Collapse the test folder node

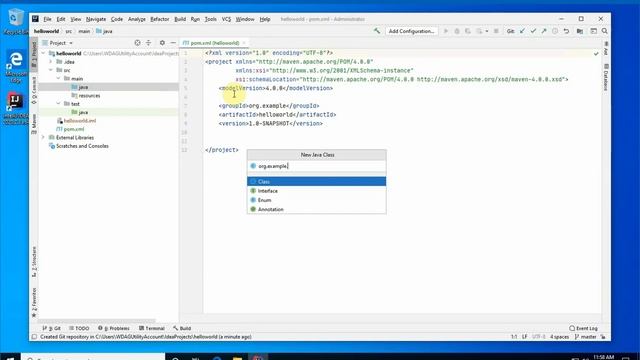click(x=58, y=104)
